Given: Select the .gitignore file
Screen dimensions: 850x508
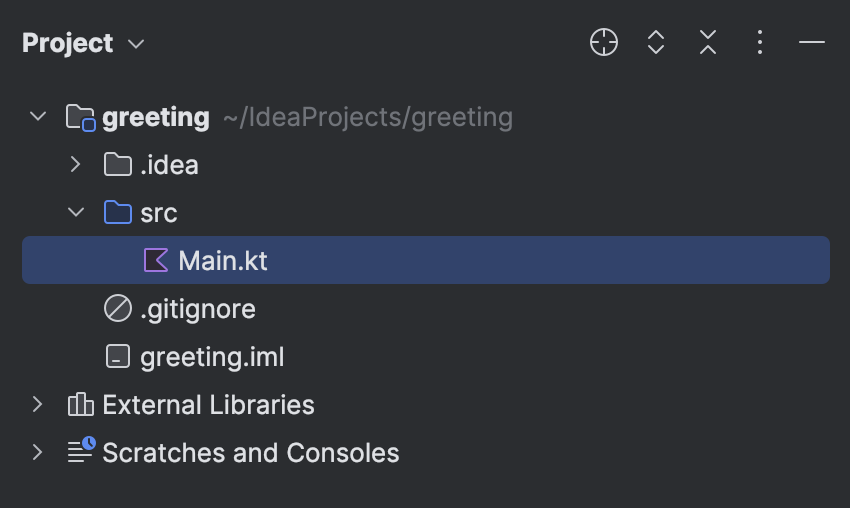Looking at the screenshot, I should (x=198, y=309).
